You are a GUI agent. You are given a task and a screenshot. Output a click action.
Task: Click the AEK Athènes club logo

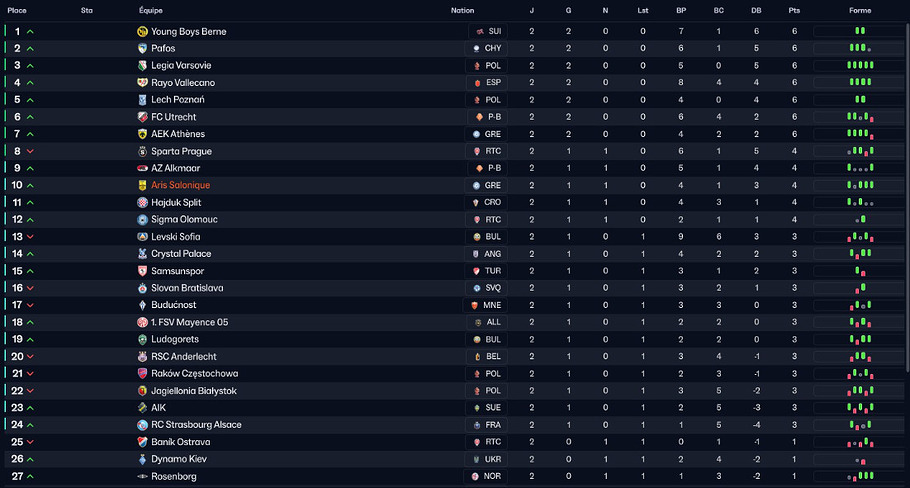click(x=142, y=134)
